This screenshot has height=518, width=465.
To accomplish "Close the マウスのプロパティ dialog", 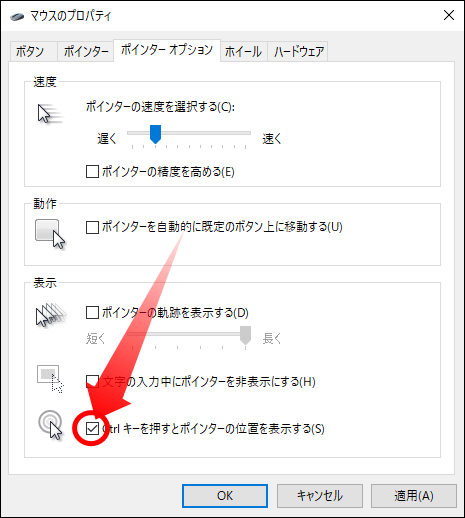I will [x=449, y=15].
